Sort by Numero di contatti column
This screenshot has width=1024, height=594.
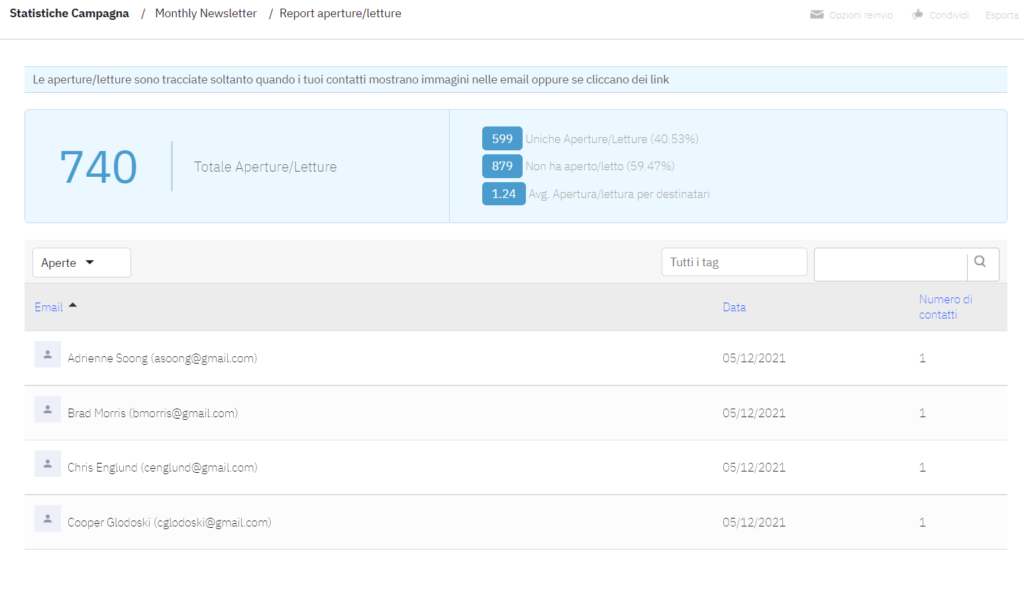coord(945,306)
